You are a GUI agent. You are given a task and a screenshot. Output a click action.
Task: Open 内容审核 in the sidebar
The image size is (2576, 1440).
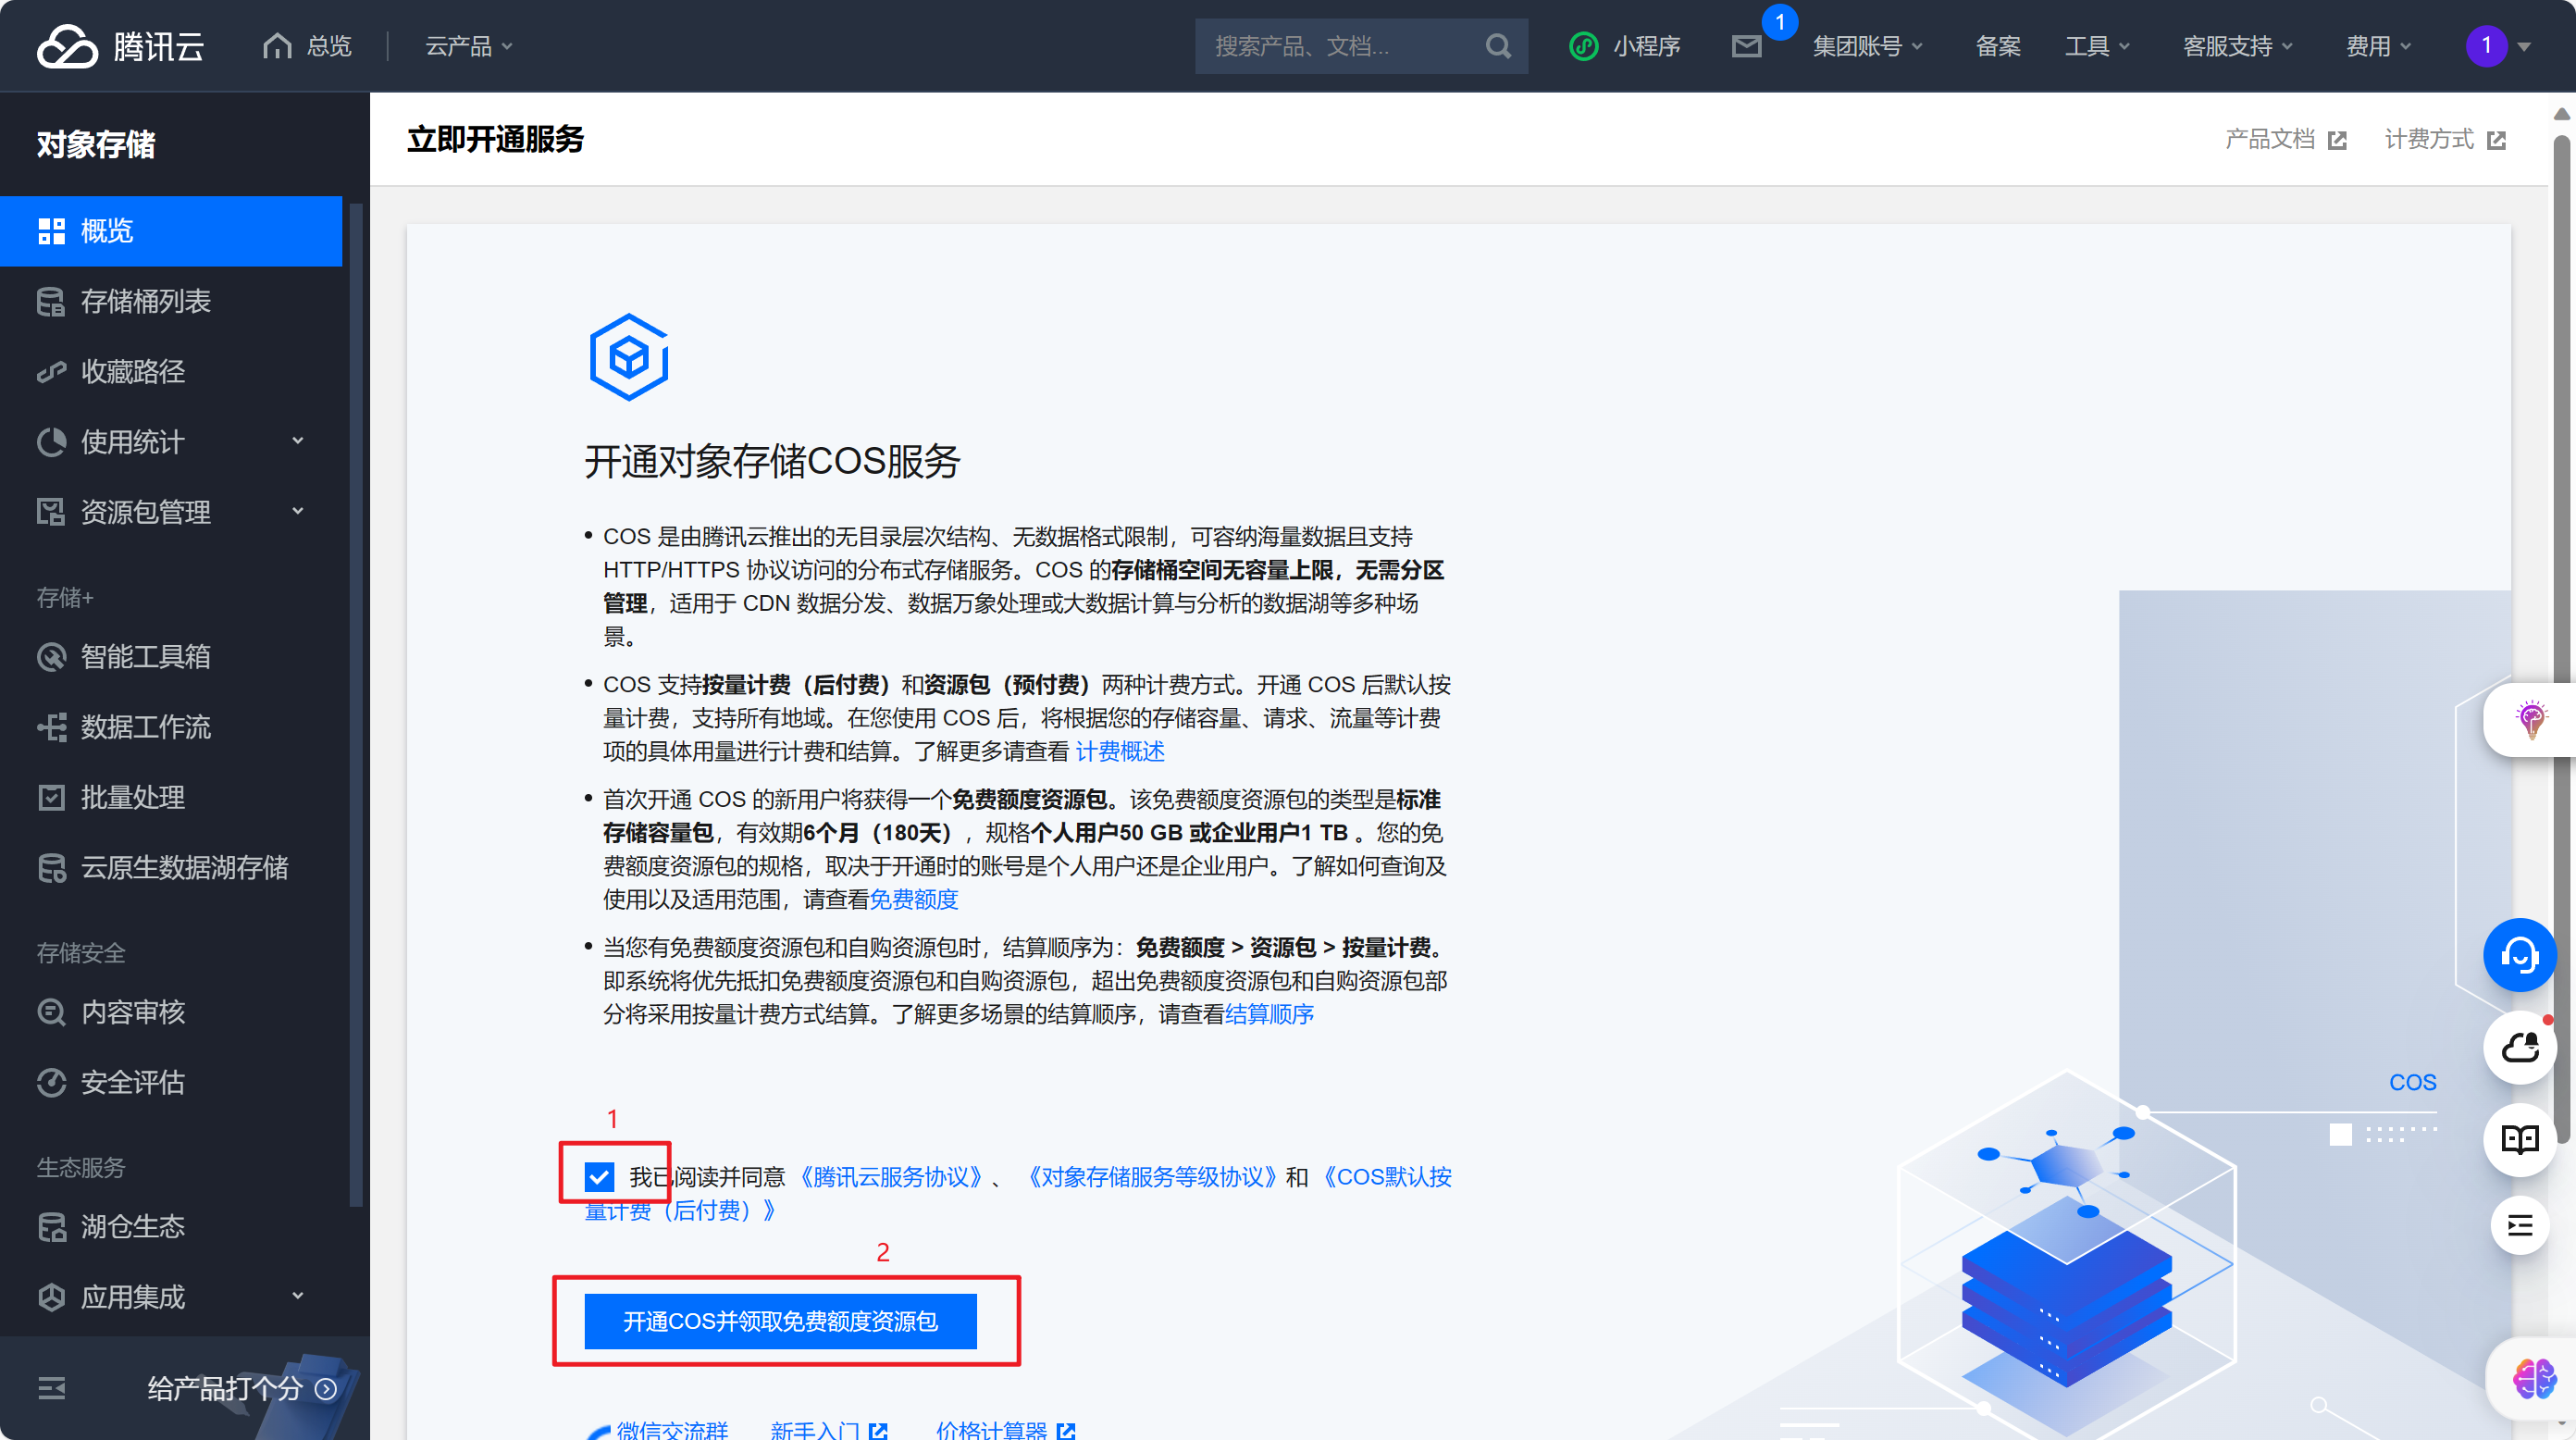(133, 1012)
